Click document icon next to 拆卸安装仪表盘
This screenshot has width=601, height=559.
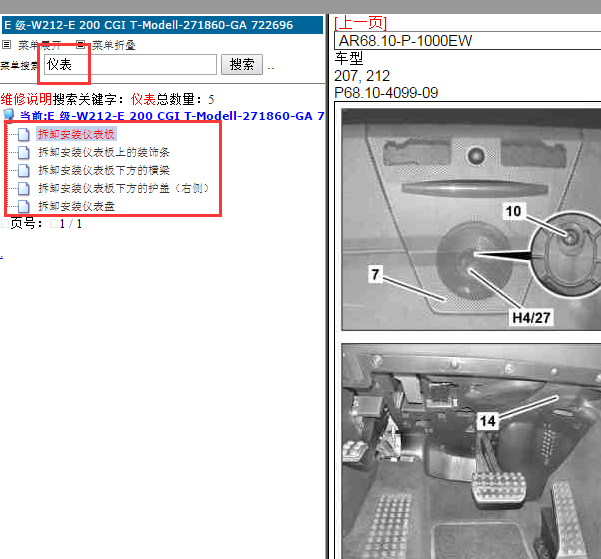[24, 207]
